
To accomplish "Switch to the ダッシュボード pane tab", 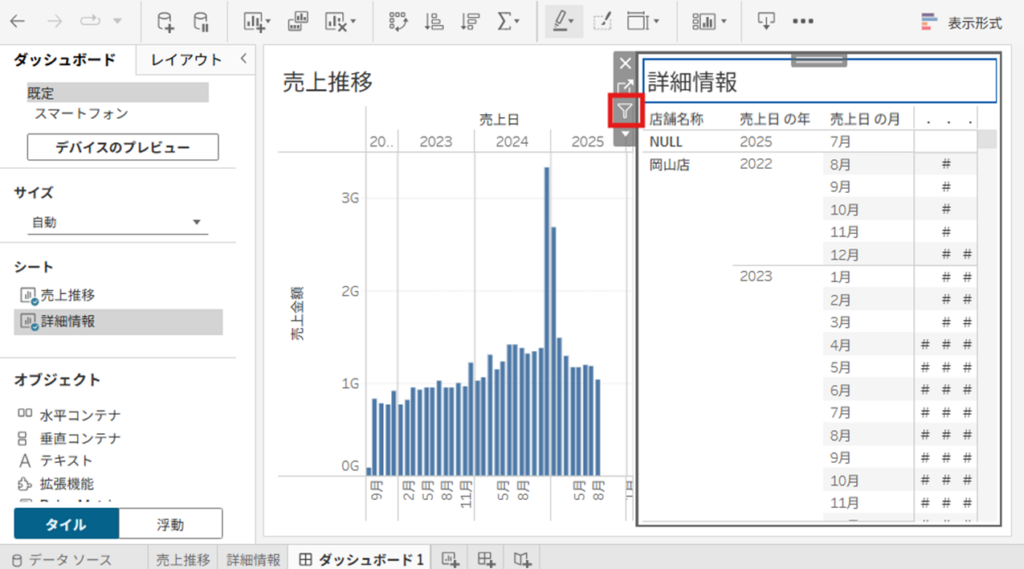I will pyautogui.click(x=65, y=60).
